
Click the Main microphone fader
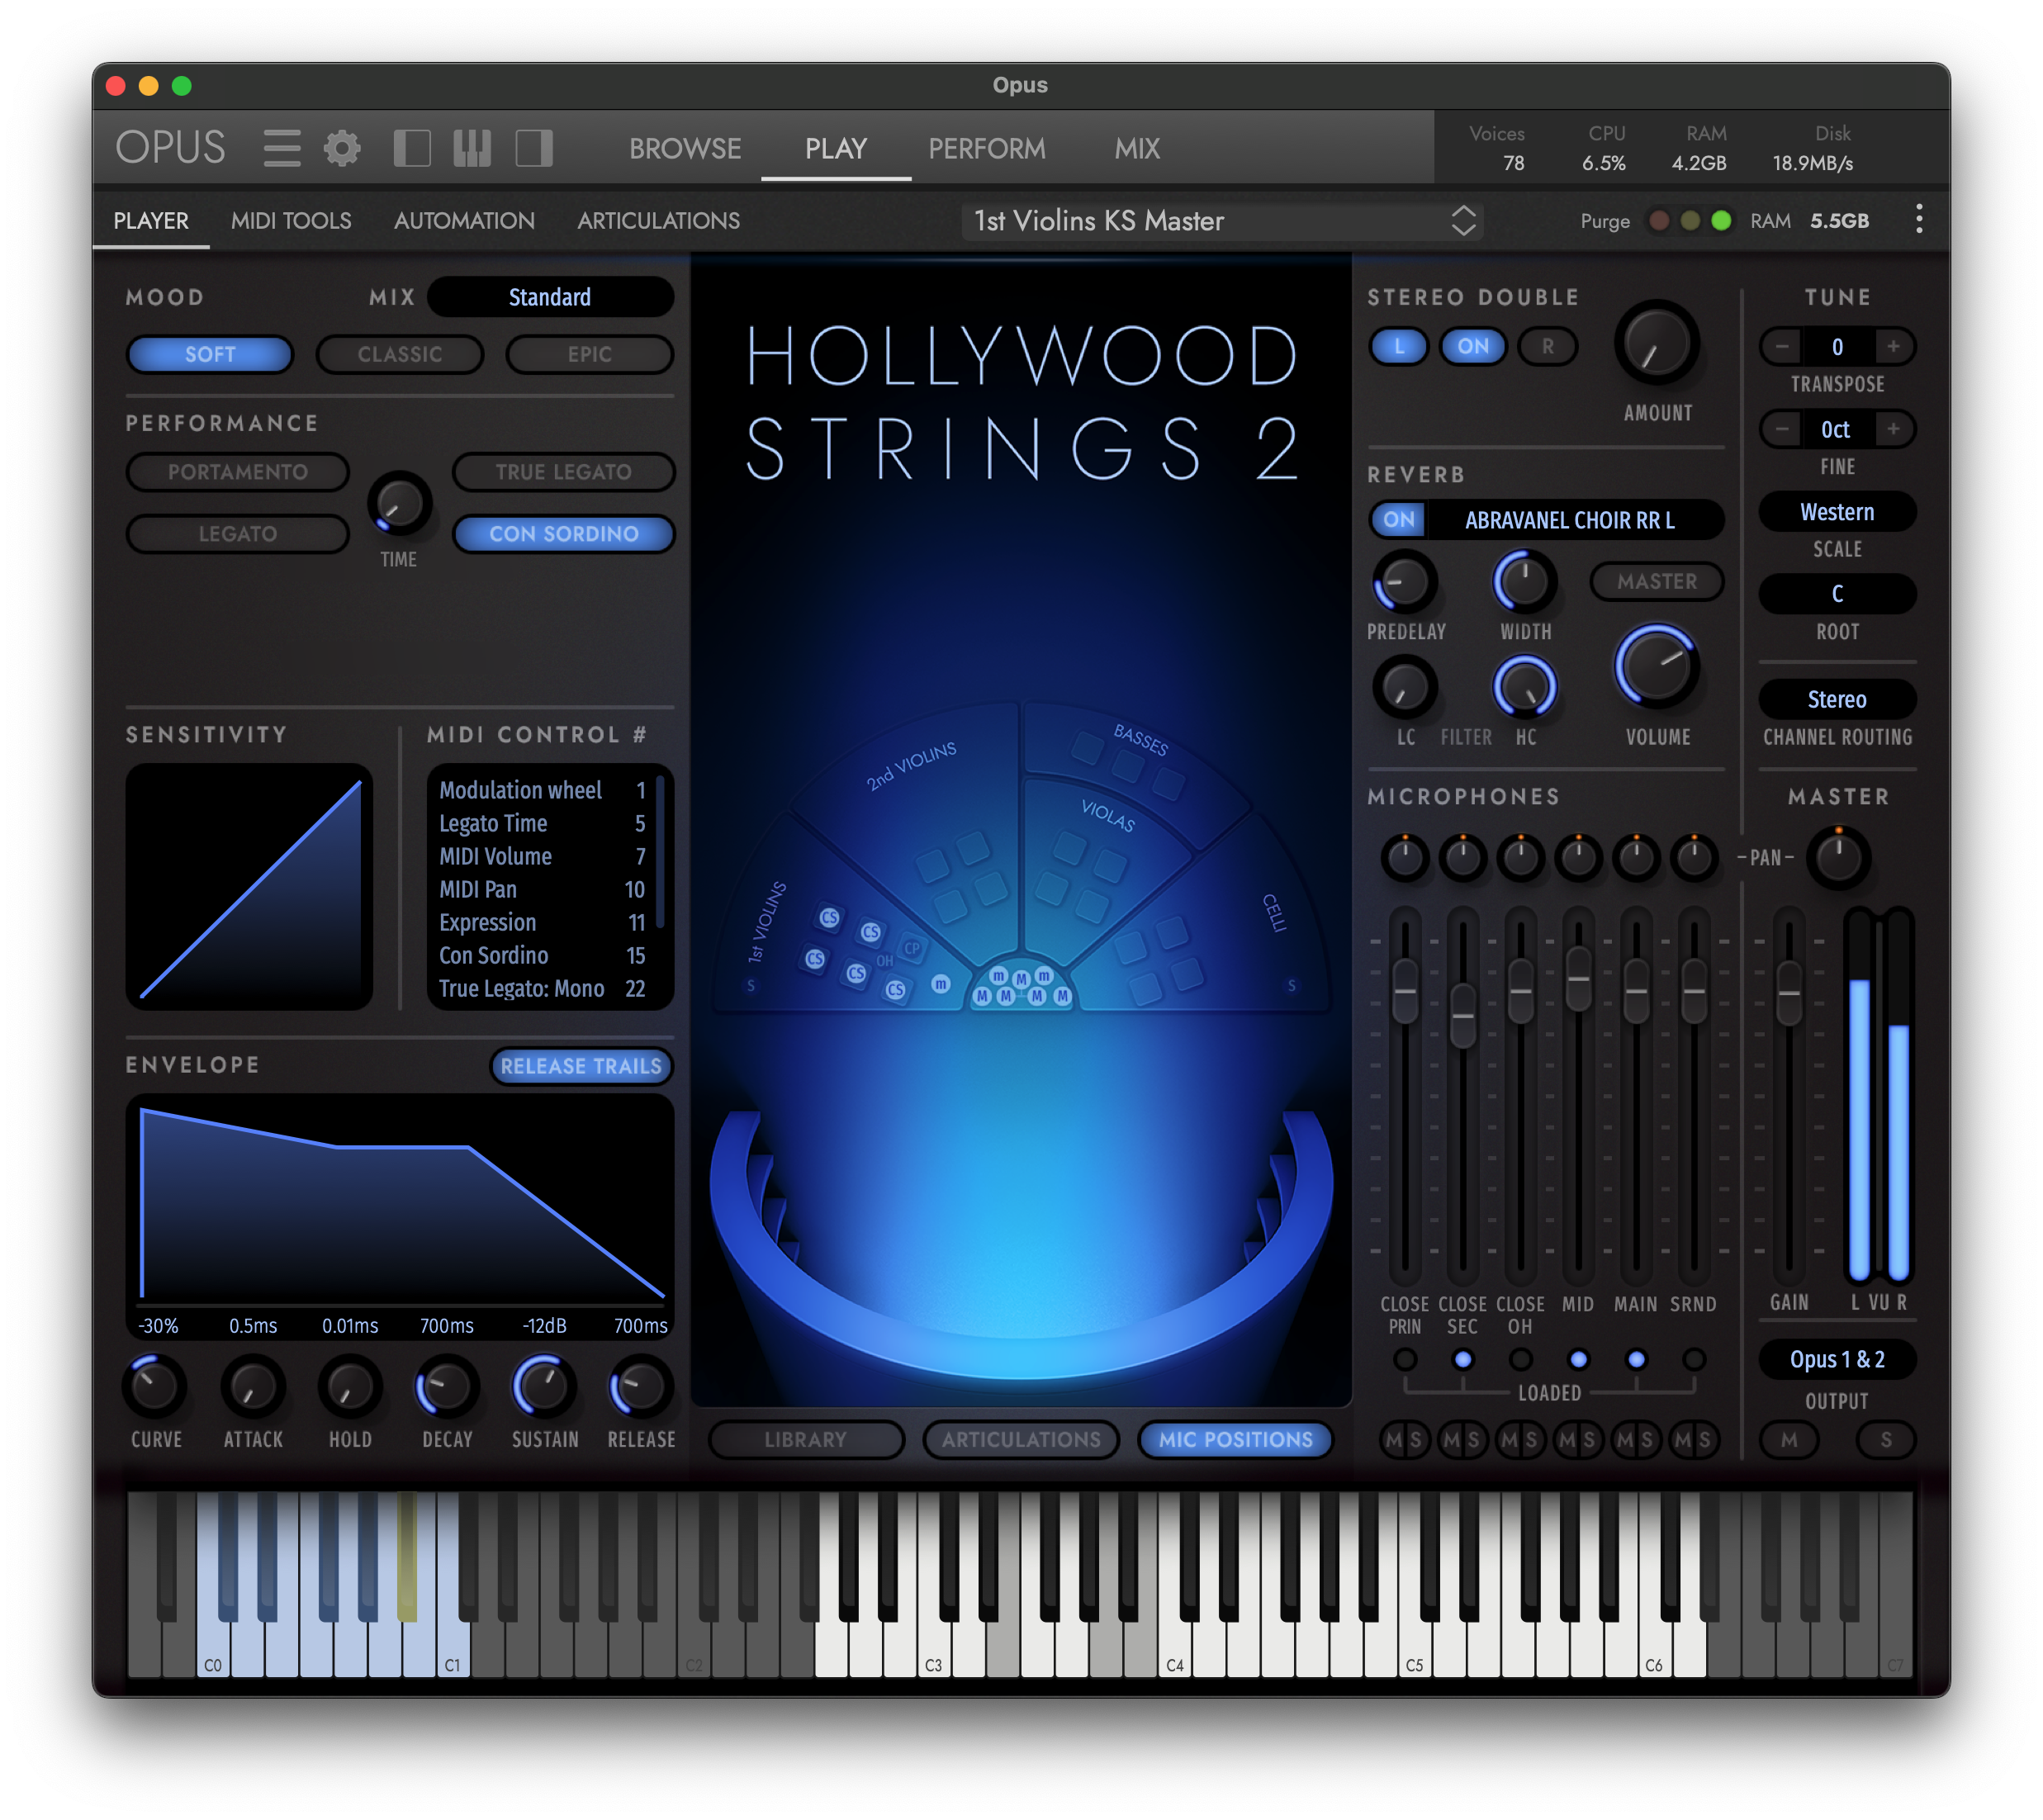tap(1636, 990)
